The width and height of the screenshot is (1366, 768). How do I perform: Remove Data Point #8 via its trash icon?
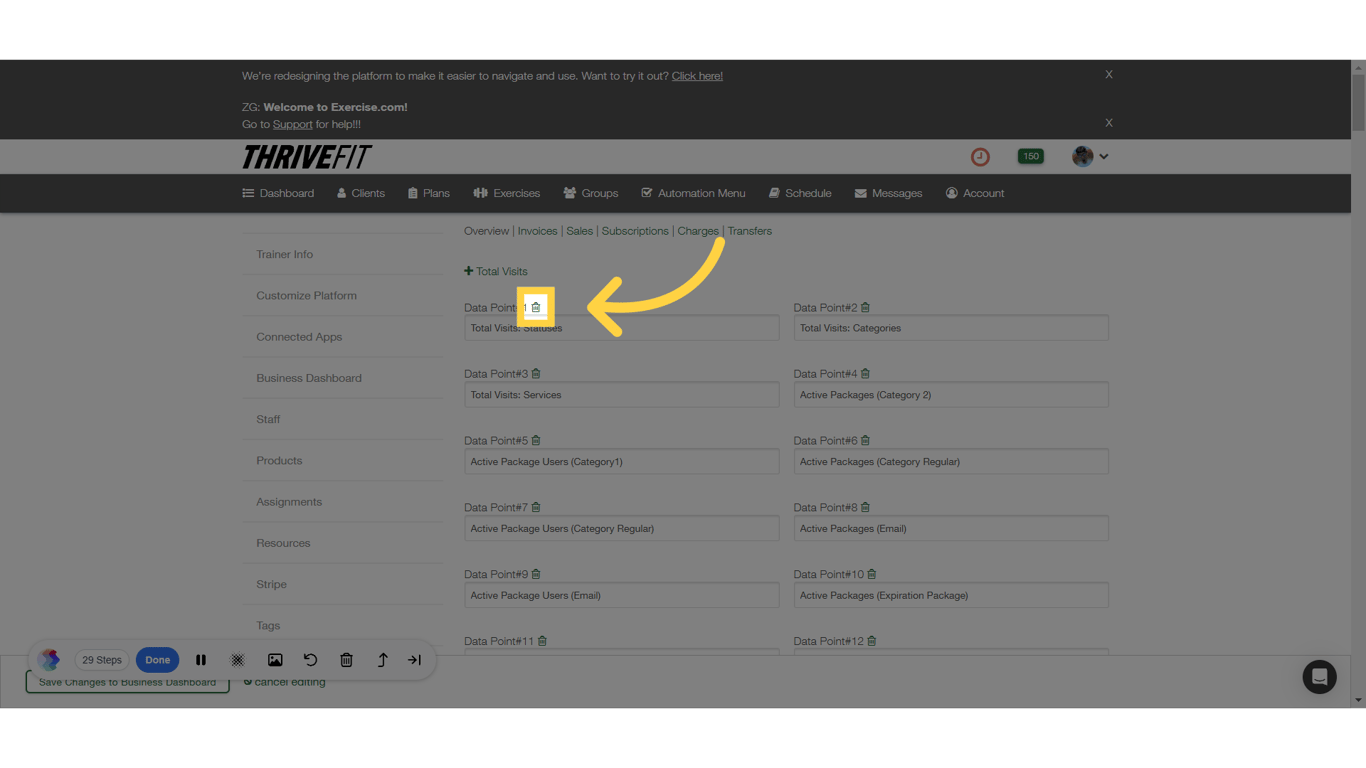pos(865,507)
